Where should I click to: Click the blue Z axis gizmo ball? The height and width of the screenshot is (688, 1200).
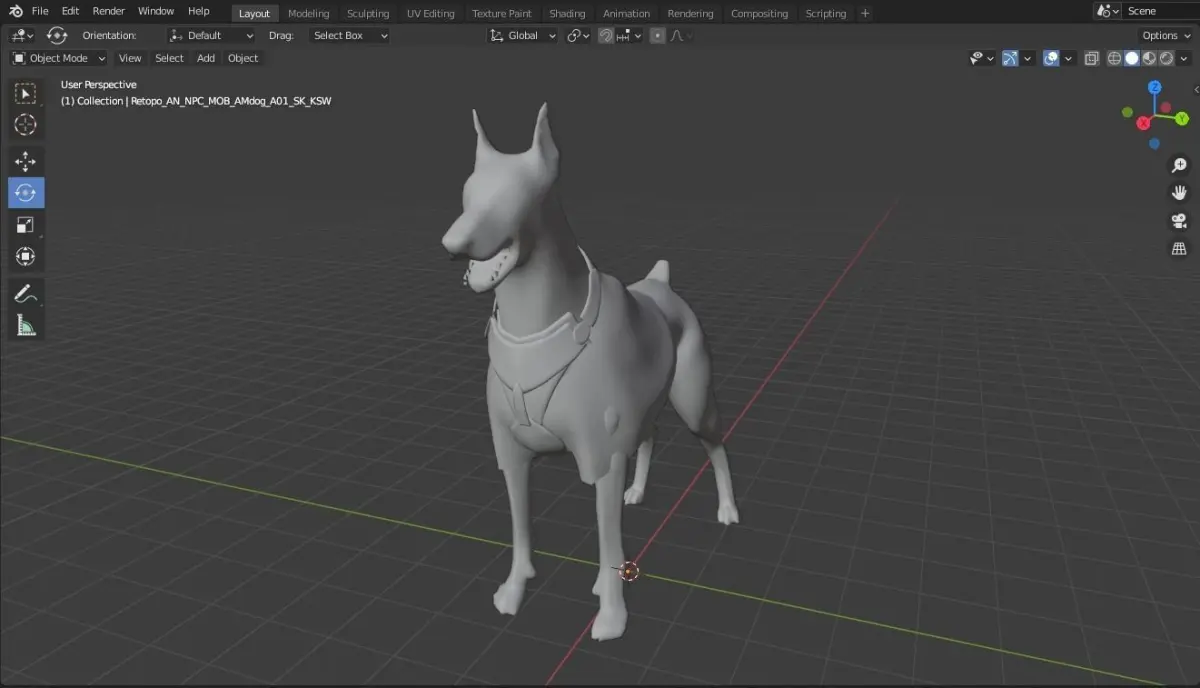(1154, 88)
